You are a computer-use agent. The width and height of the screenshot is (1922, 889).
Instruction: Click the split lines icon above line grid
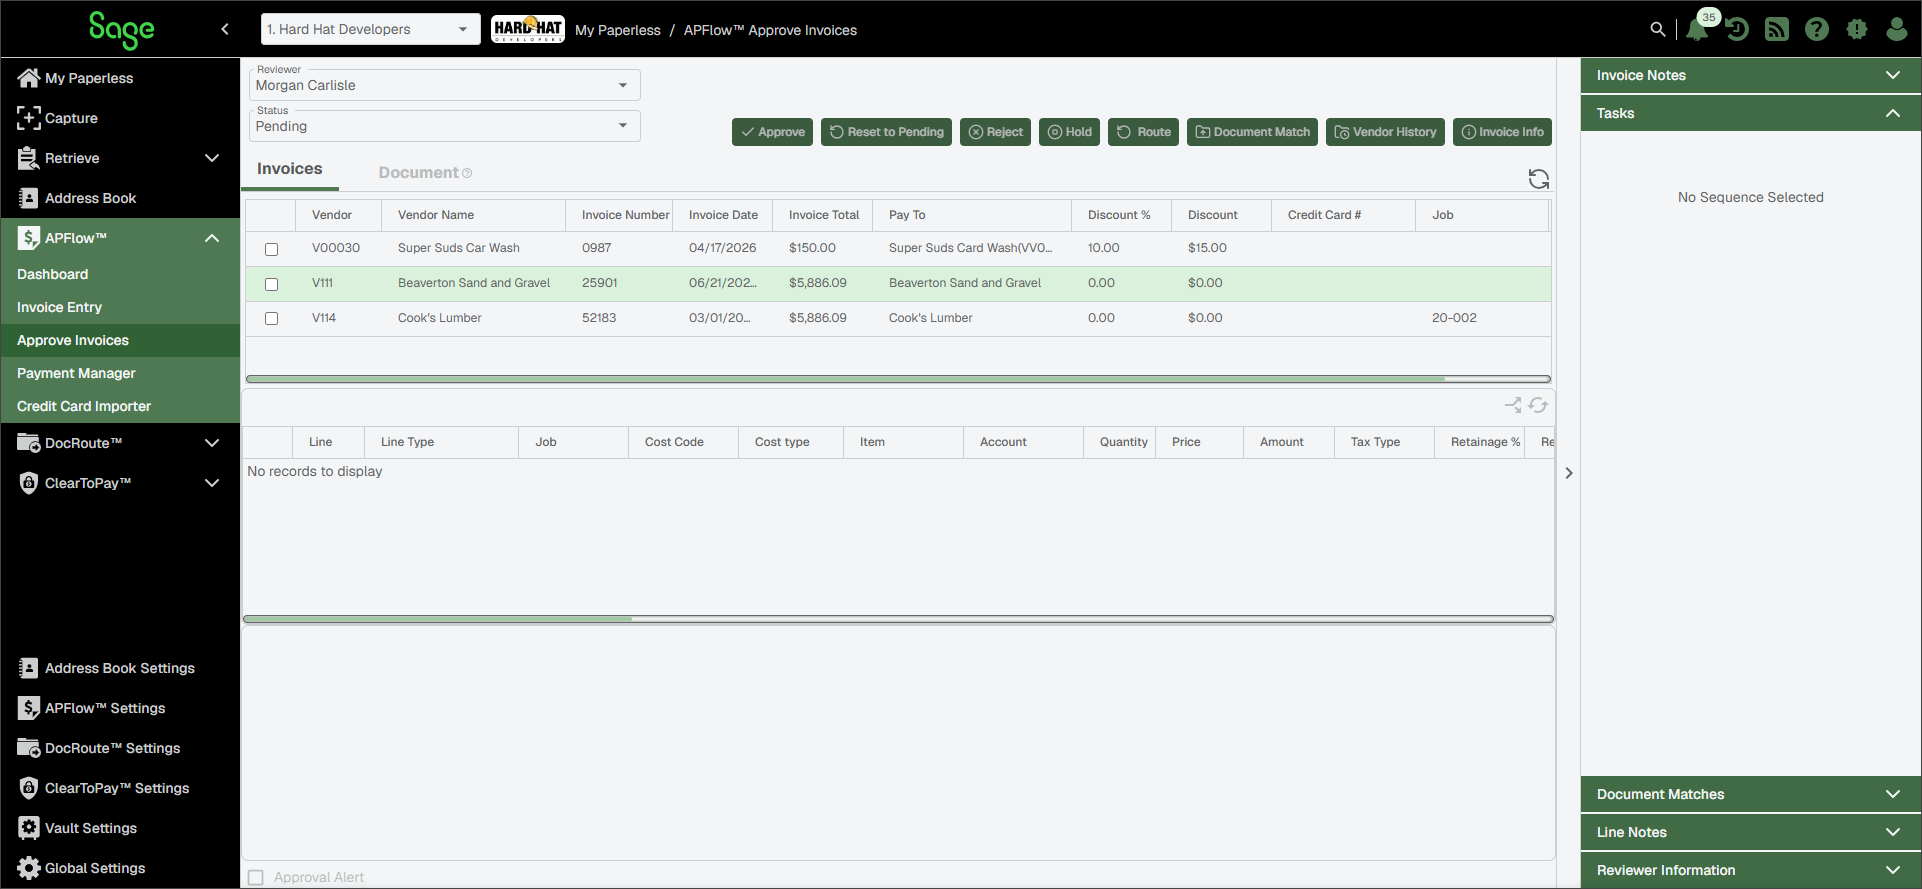click(1513, 405)
